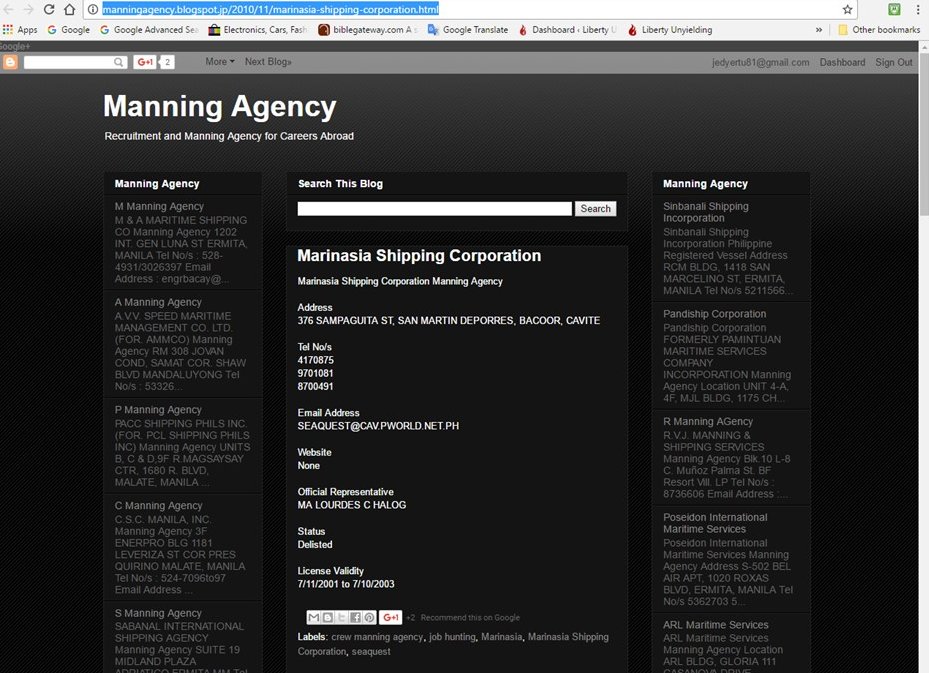Open P Manning Agency sidebar link

[x=158, y=410]
